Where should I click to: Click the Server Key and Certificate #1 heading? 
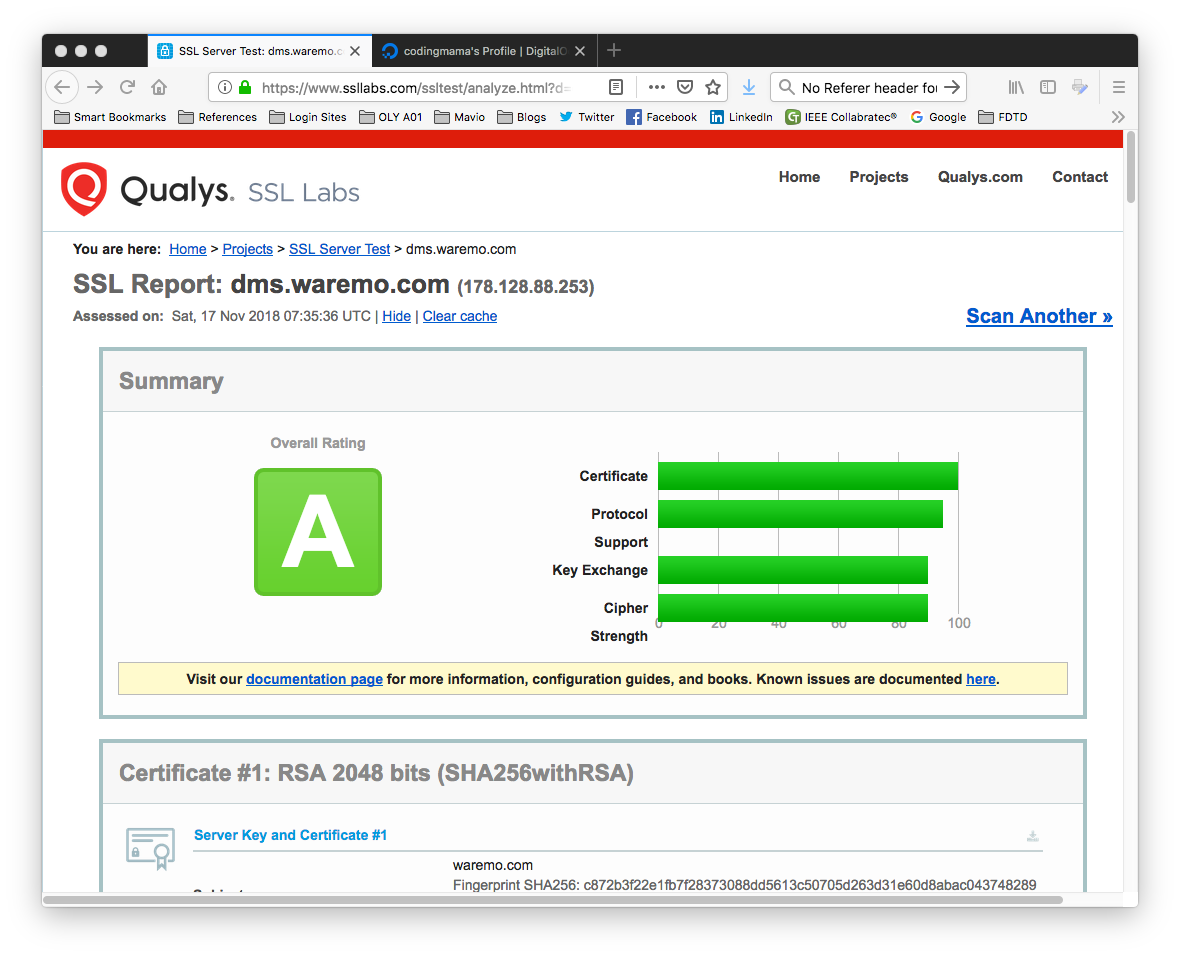290,835
